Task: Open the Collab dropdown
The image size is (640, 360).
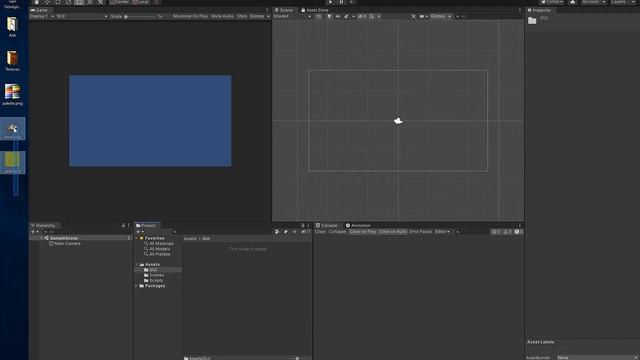Action: tap(552, 2)
